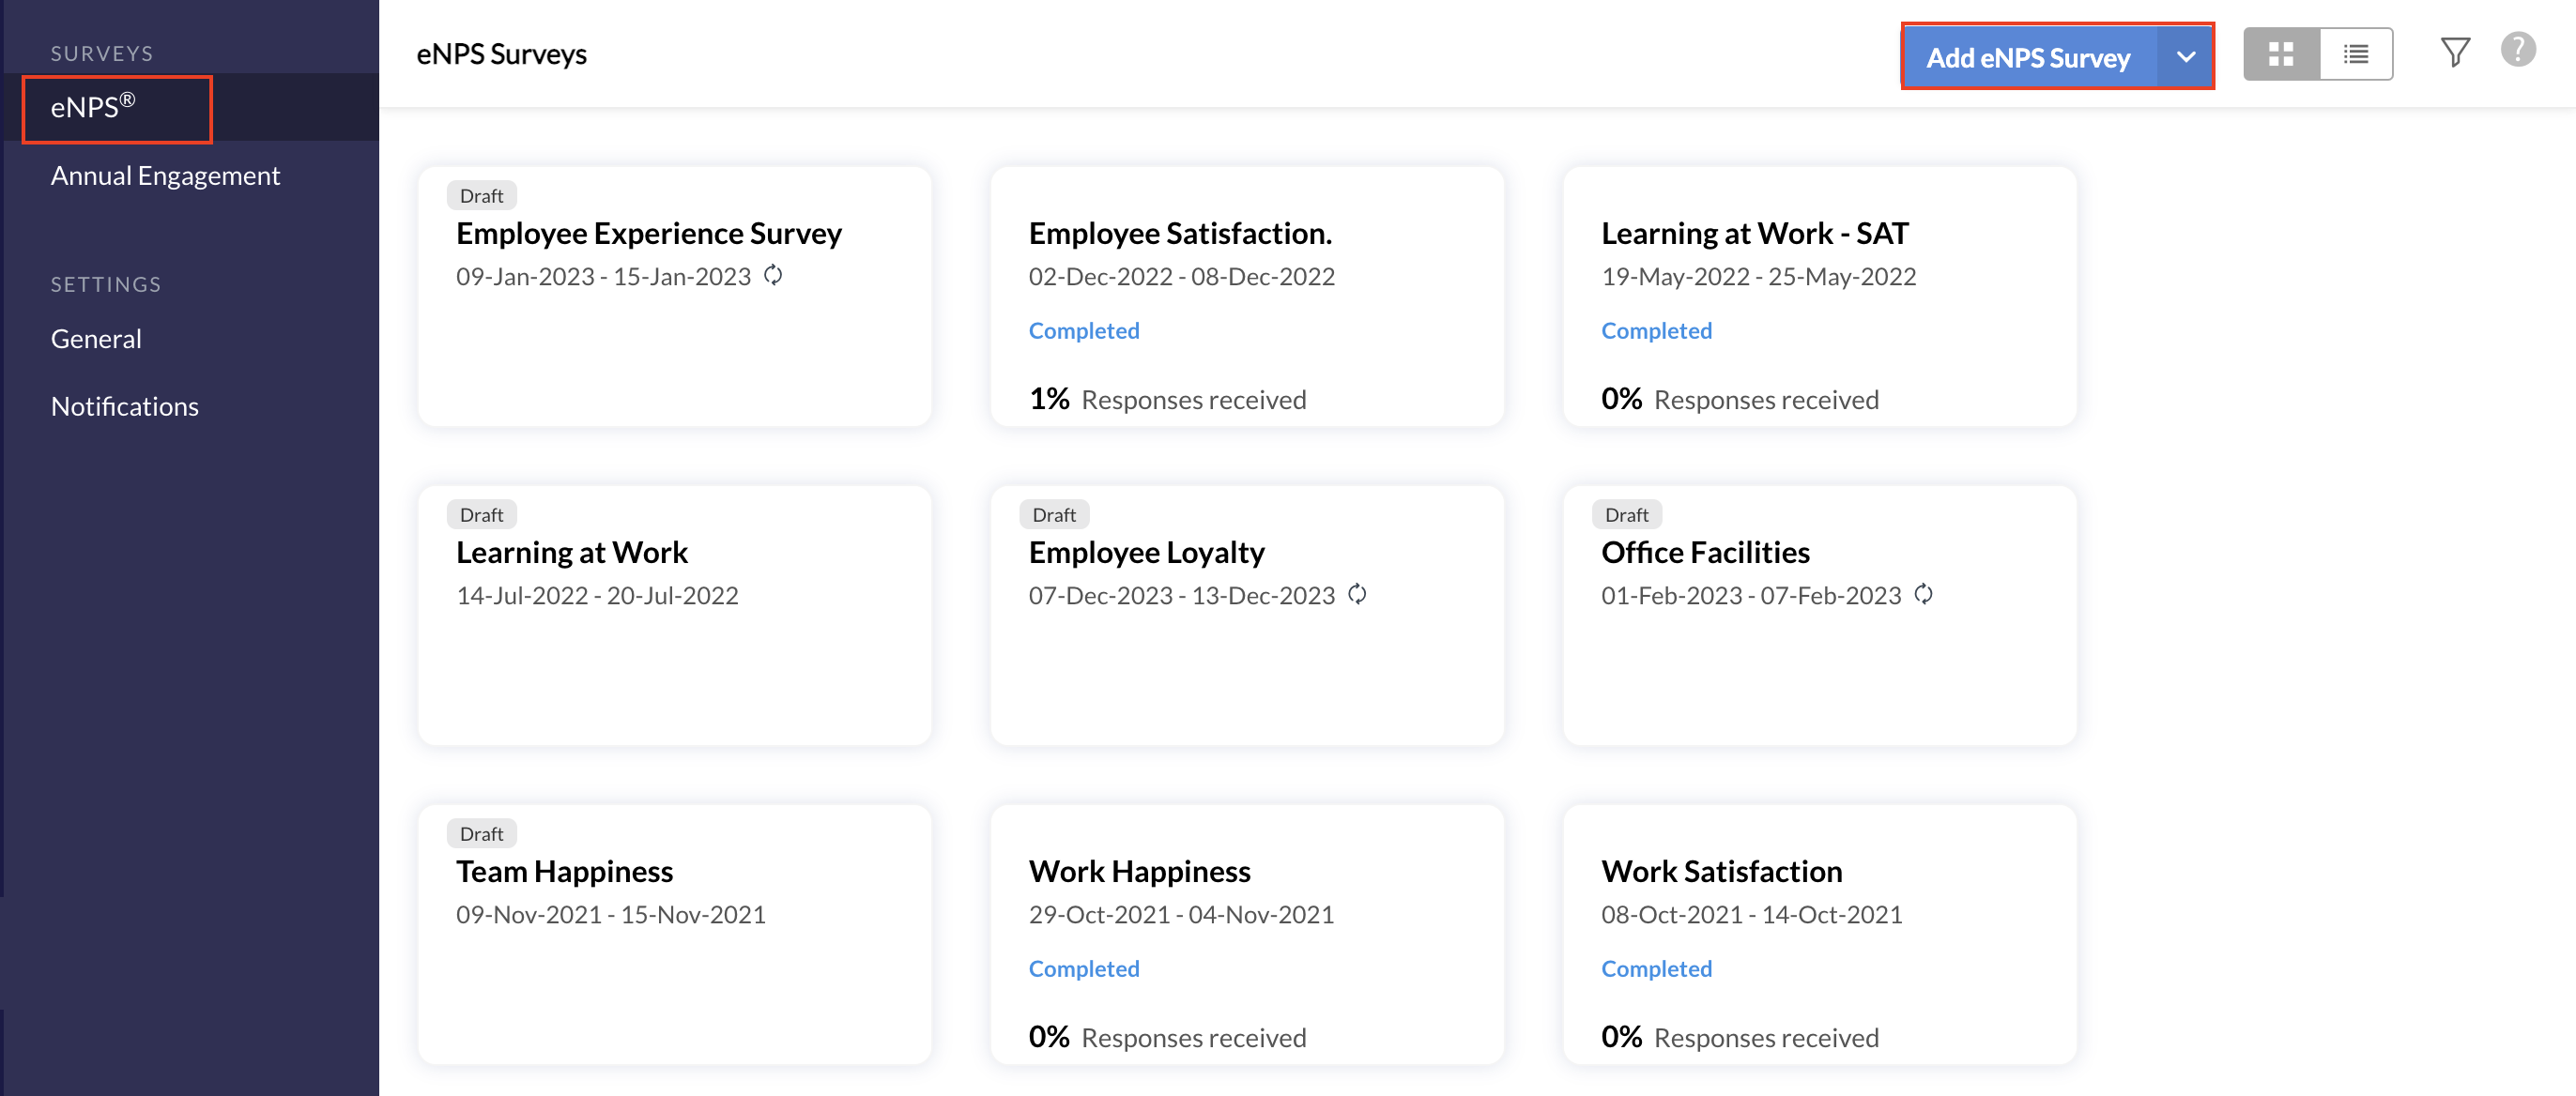Screen dimensions: 2576x1096
Task: Click Completed status on Employee Satisfaction.
Action: coord(1084,330)
